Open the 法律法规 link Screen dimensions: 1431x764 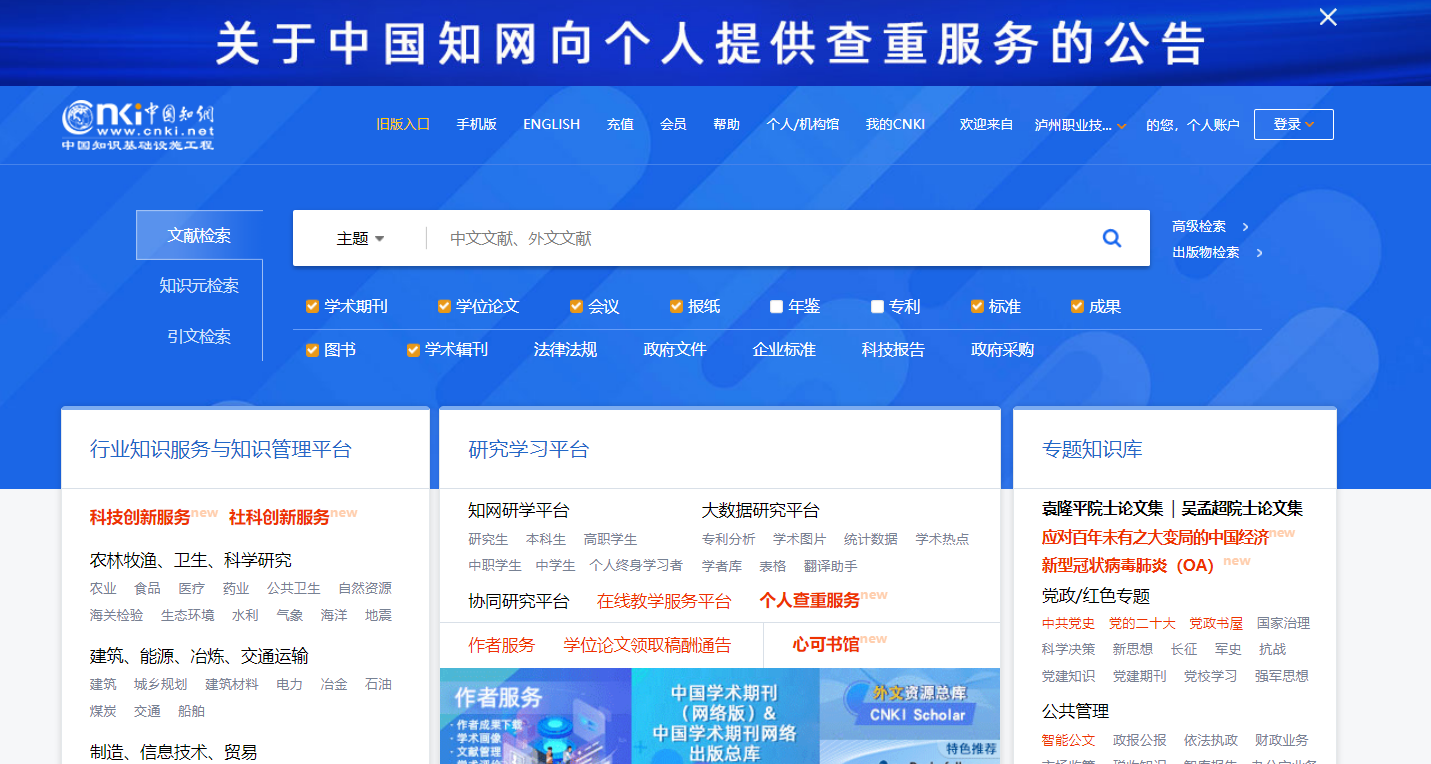565,350
